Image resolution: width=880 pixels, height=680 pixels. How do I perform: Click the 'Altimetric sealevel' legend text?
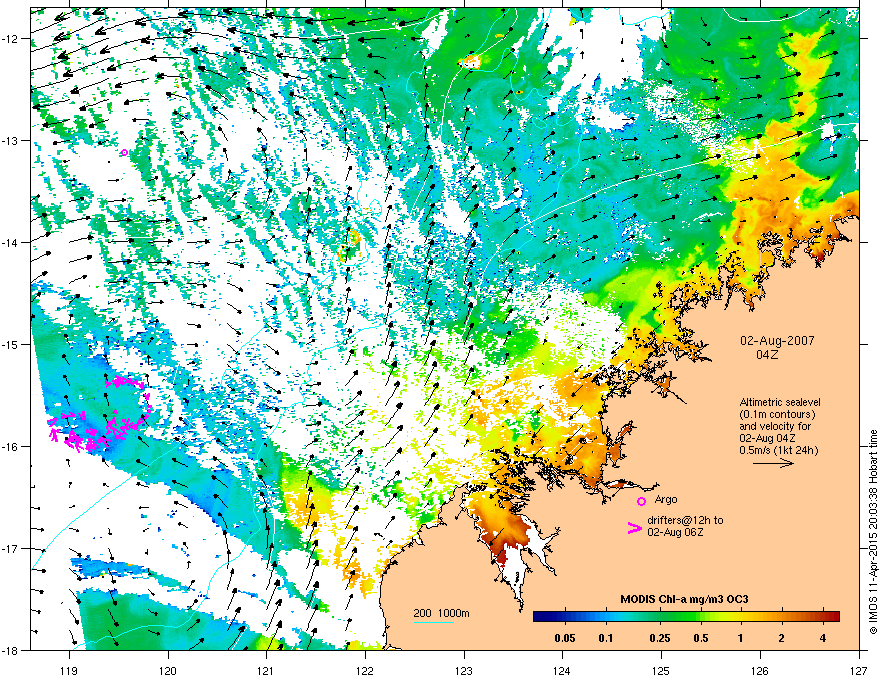(x=780, y=402)
